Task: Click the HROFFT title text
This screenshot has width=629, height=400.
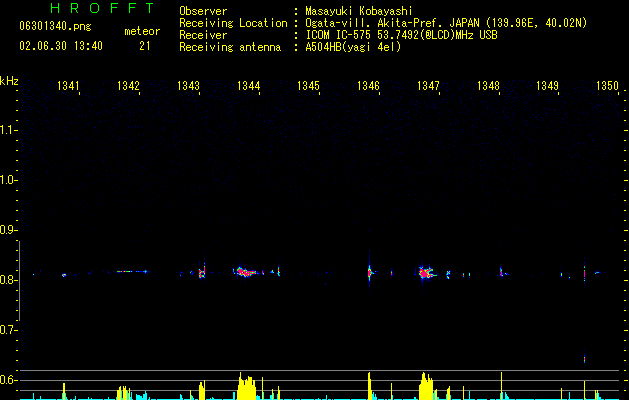Action: (x=102, y=8)
